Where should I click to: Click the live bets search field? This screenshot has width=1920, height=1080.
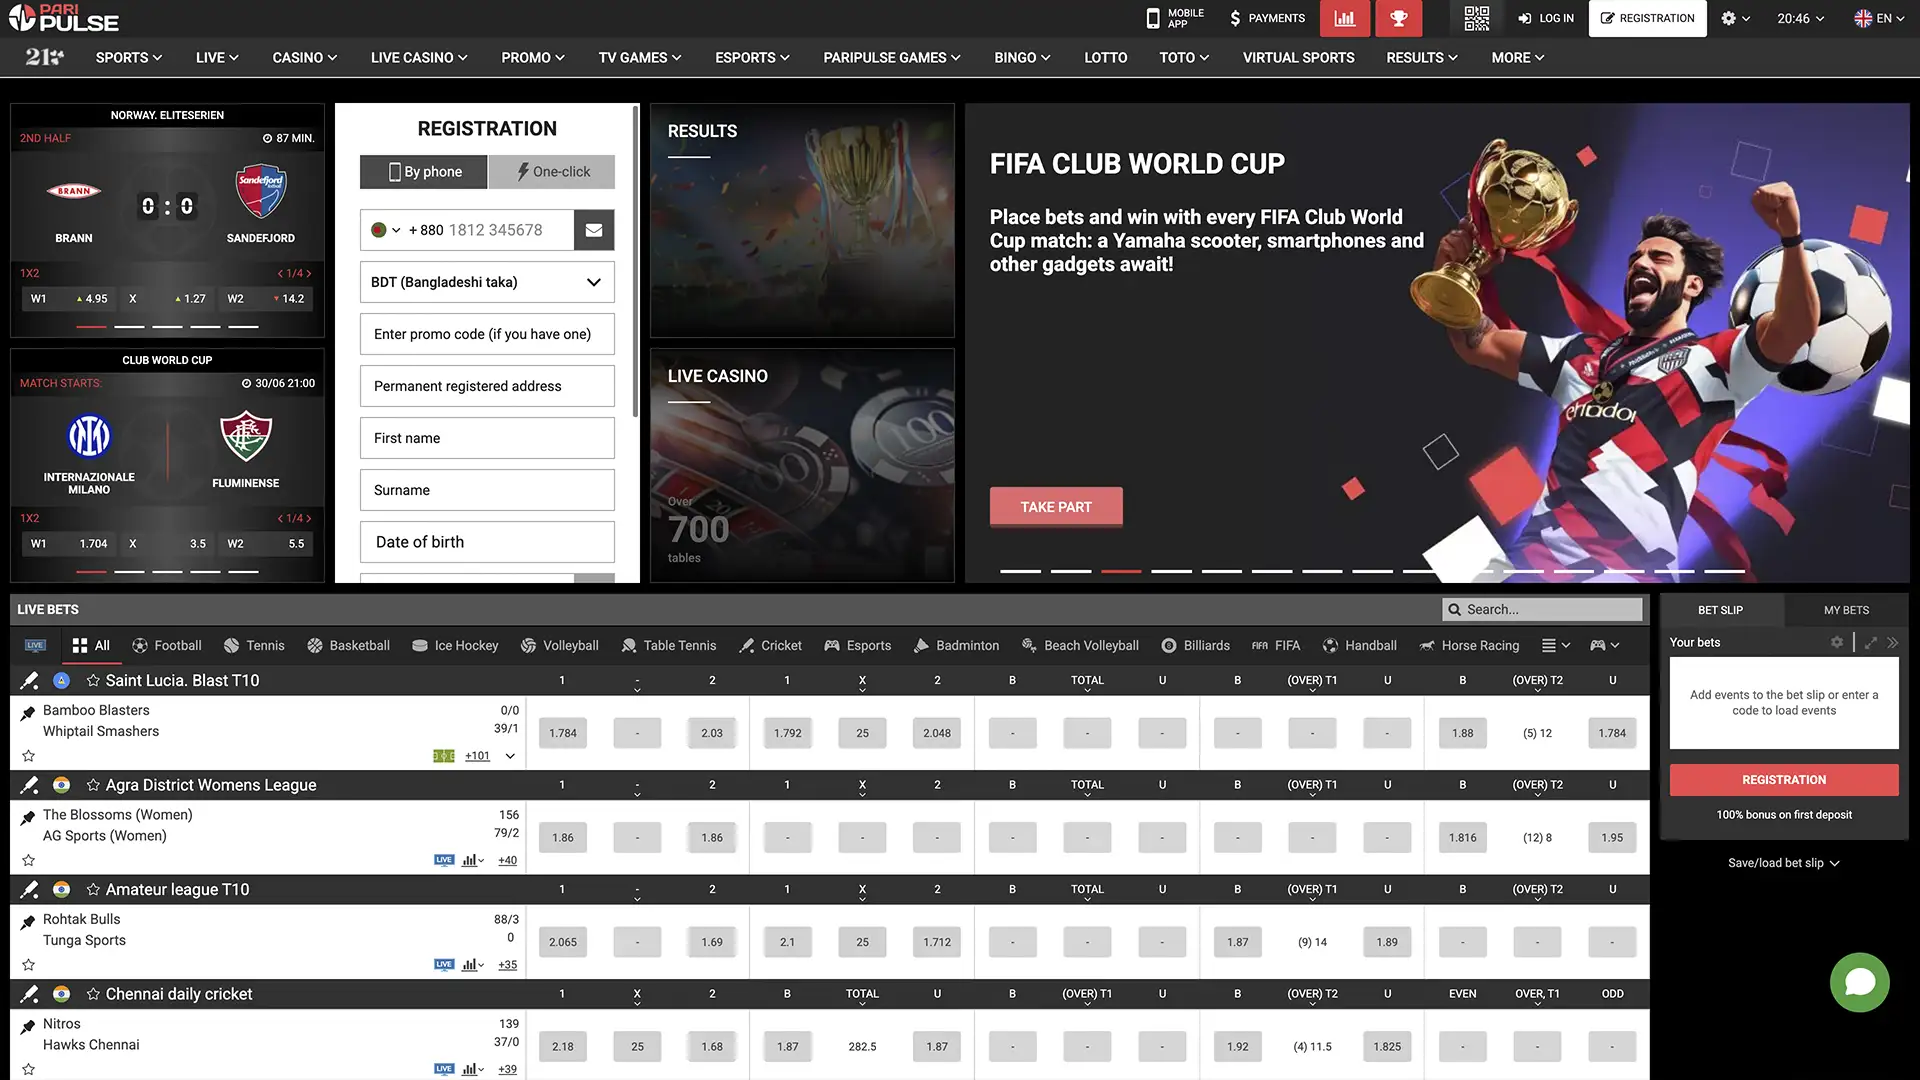[1542, 609]
